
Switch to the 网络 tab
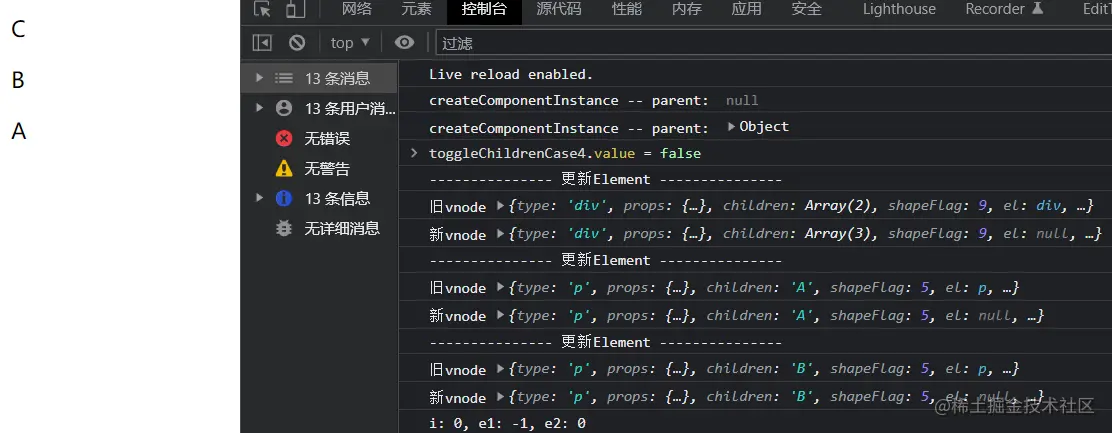[357, 9]
